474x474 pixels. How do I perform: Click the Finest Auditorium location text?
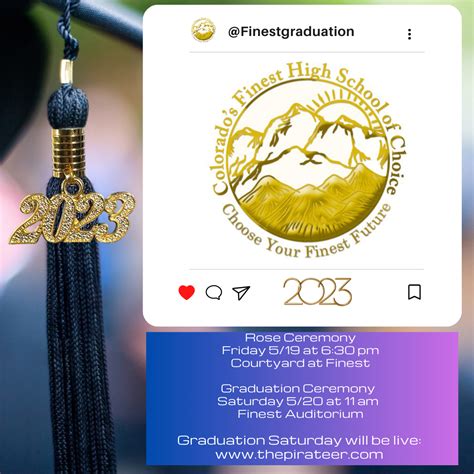coord(300,414)
